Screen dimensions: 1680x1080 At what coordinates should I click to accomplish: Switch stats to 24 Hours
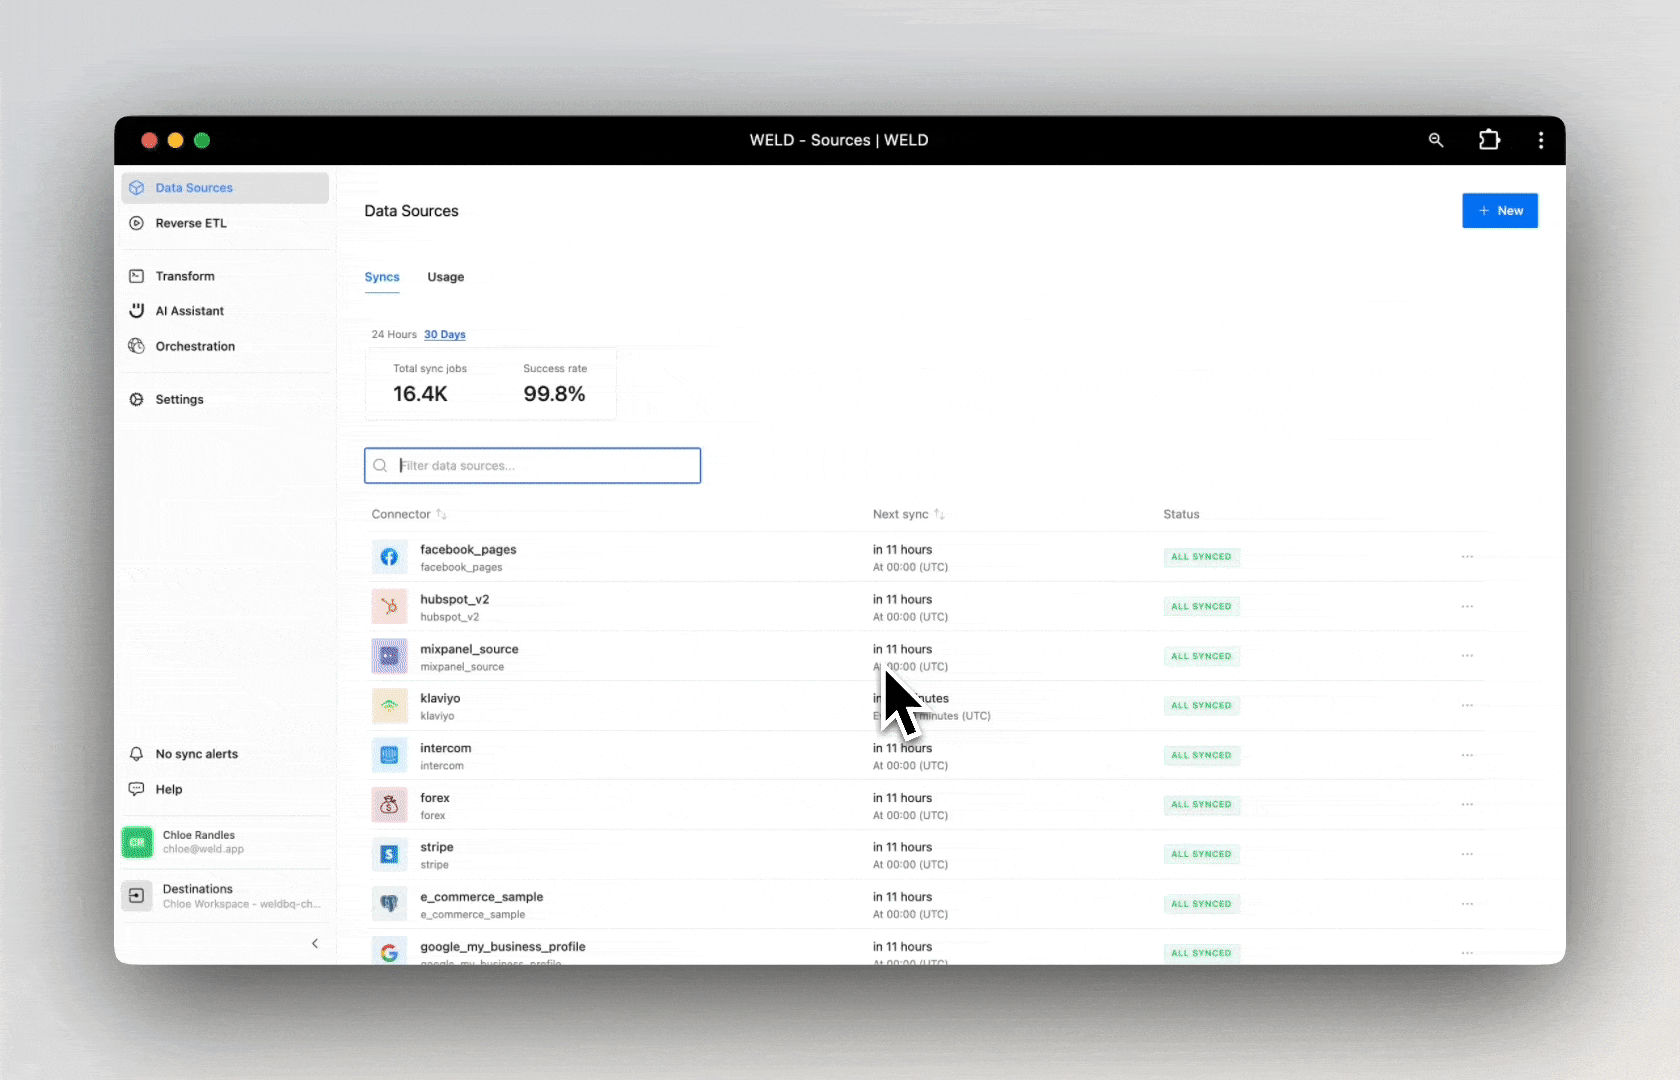point(394,335)
